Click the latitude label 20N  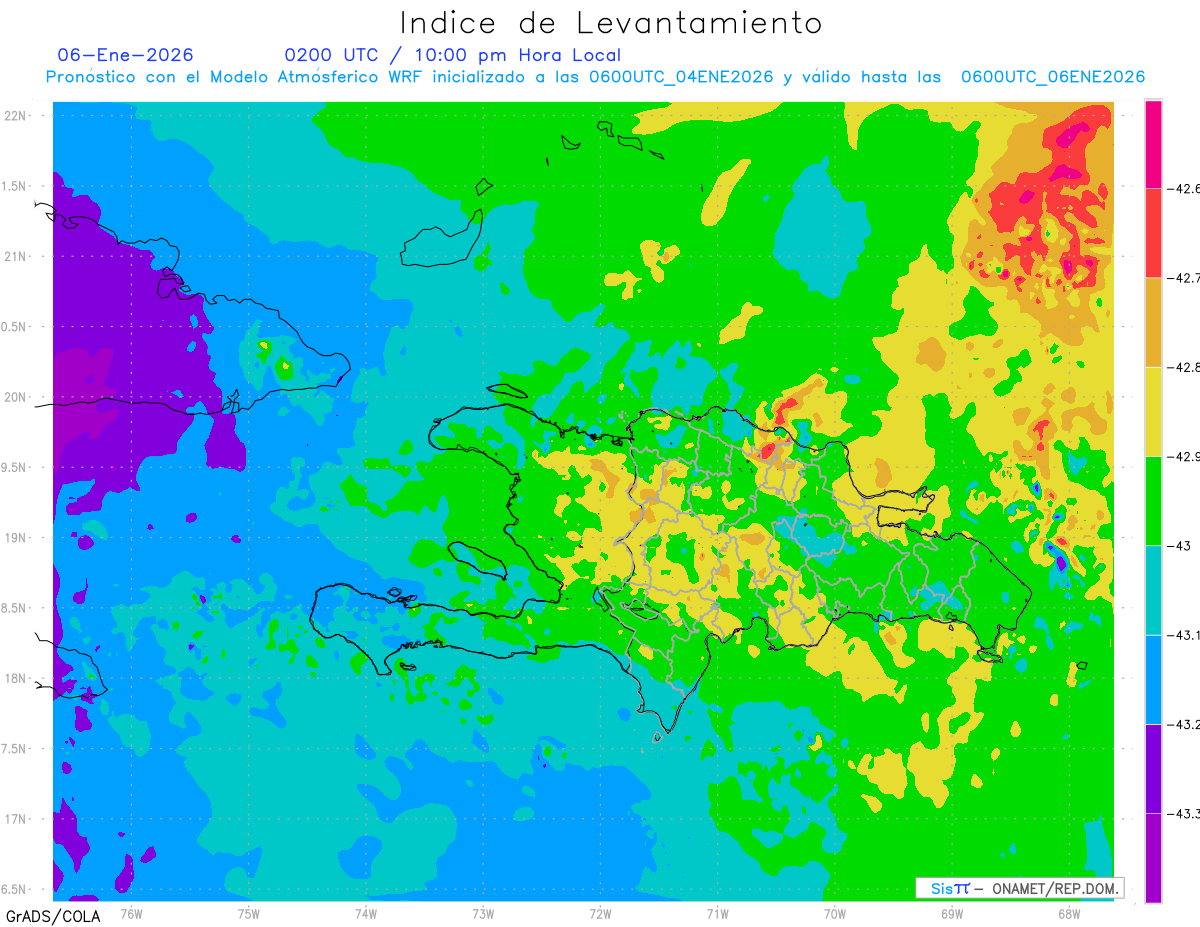(14, 397)
